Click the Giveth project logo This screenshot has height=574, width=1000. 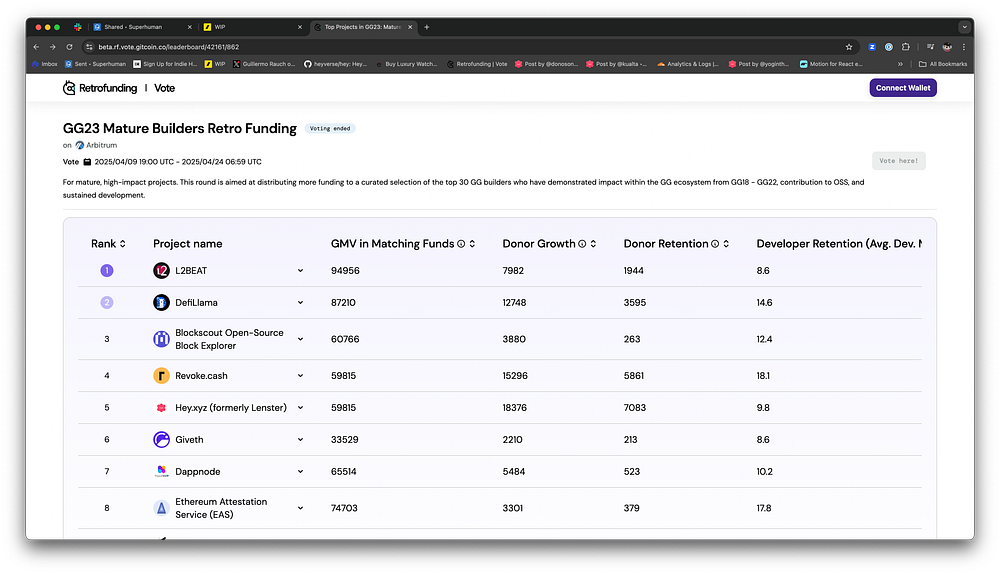[162, 439]
